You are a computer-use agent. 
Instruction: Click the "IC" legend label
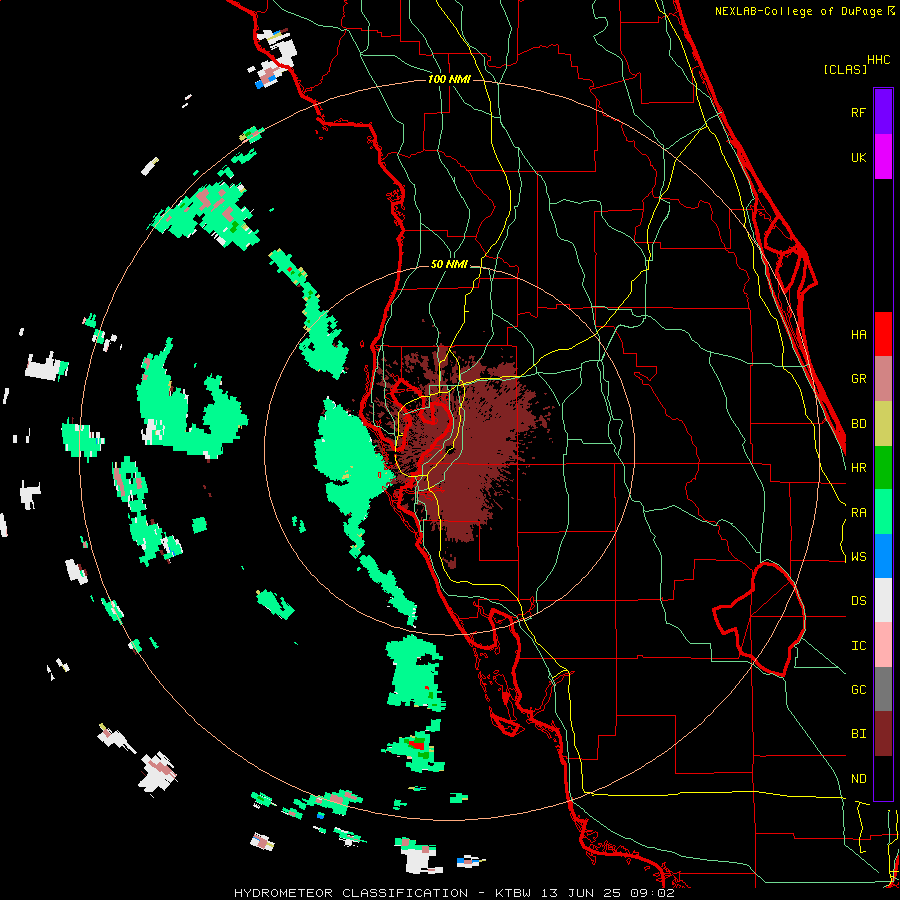tap(858, 646)
